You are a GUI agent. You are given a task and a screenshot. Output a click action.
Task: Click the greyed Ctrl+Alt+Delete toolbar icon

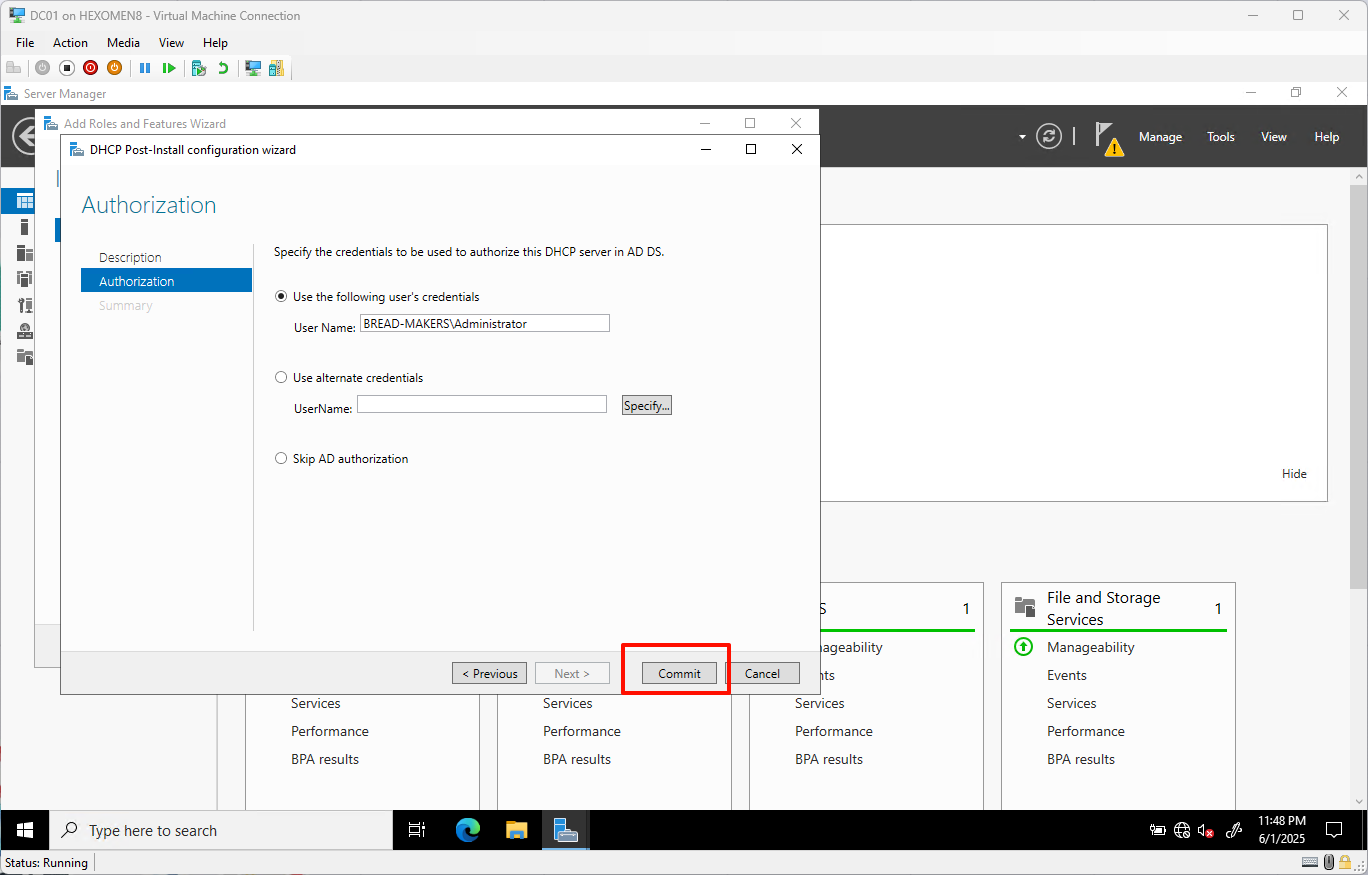[x=13, y=68]
